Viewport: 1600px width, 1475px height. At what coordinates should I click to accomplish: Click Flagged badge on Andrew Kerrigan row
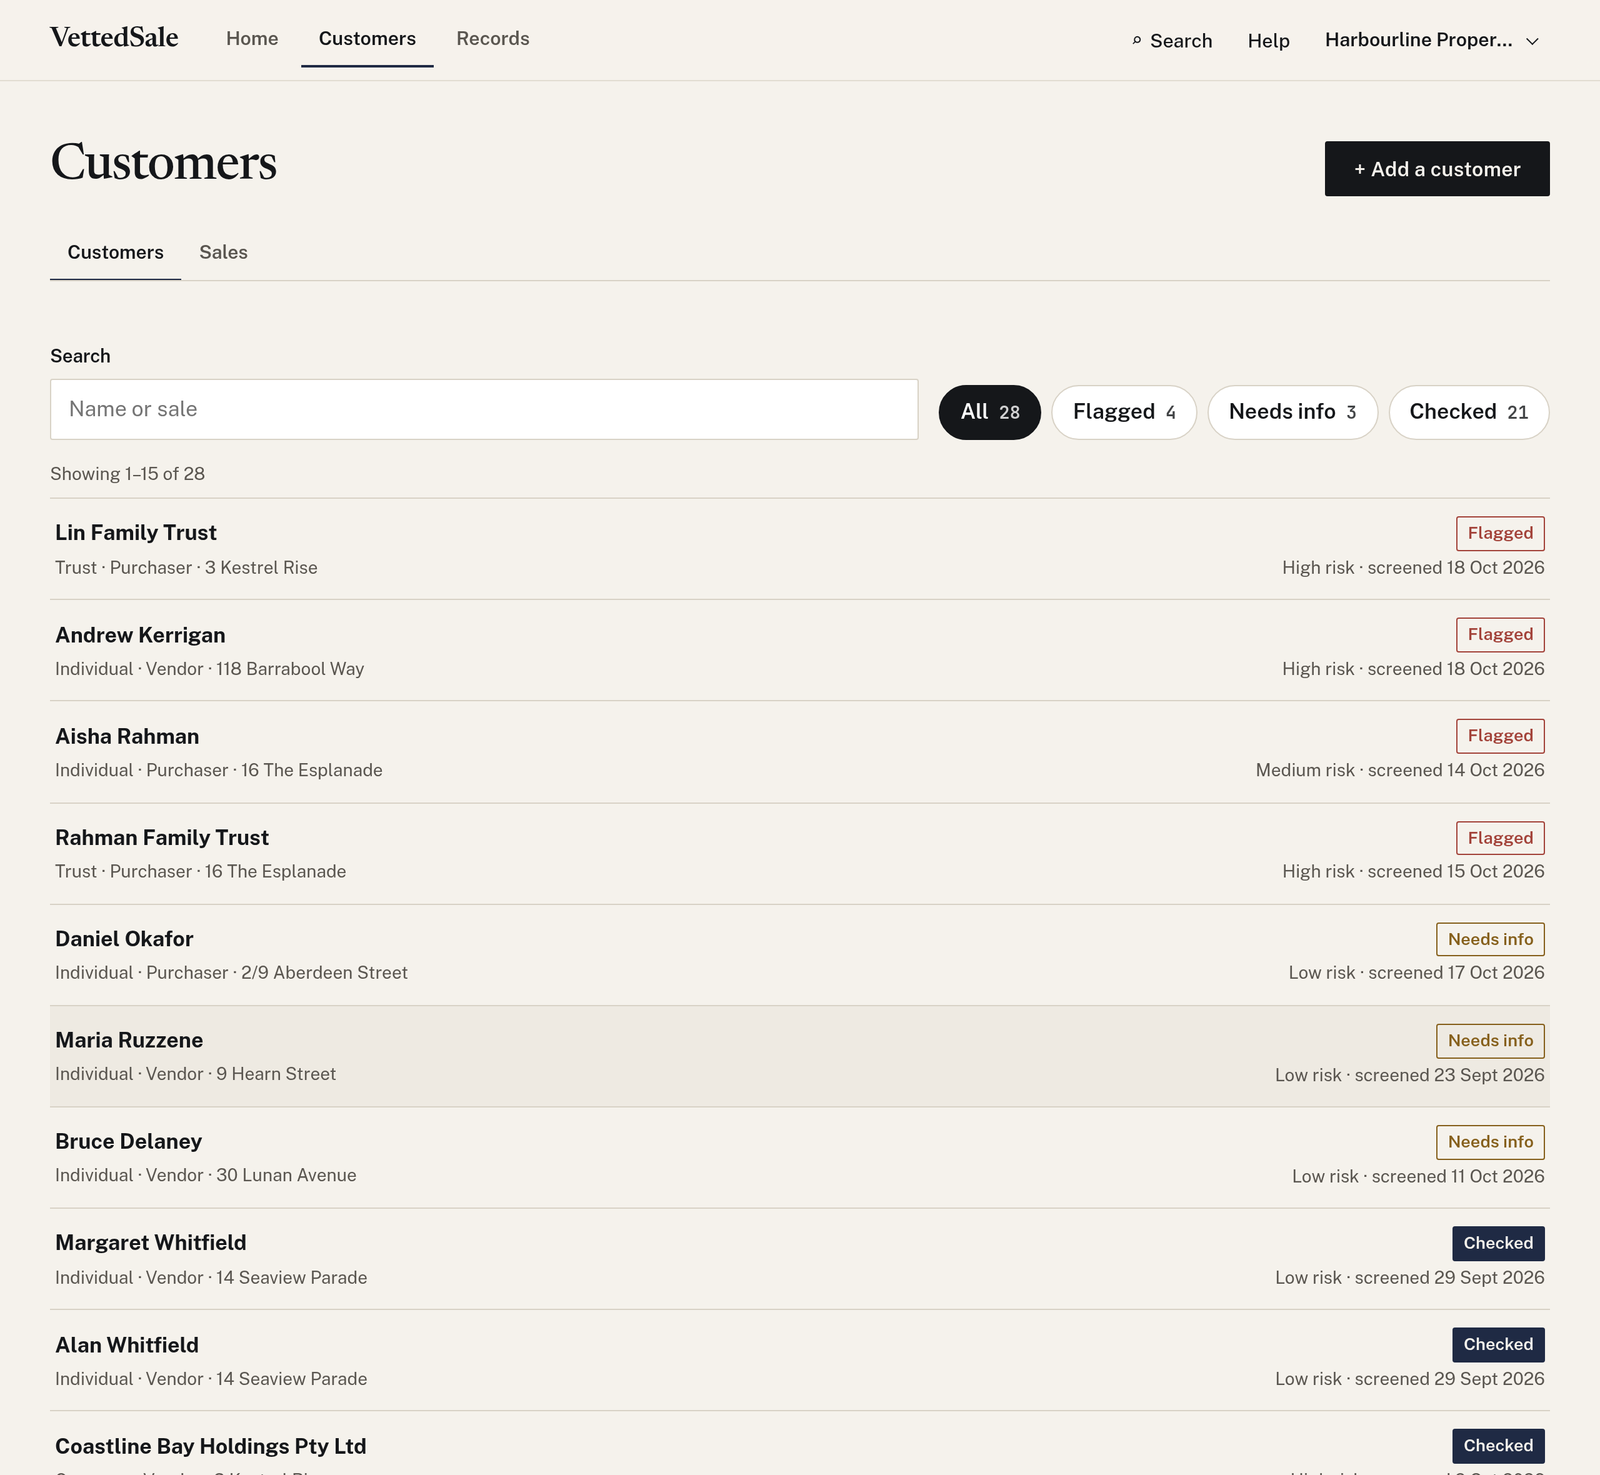click(1500, 634)
